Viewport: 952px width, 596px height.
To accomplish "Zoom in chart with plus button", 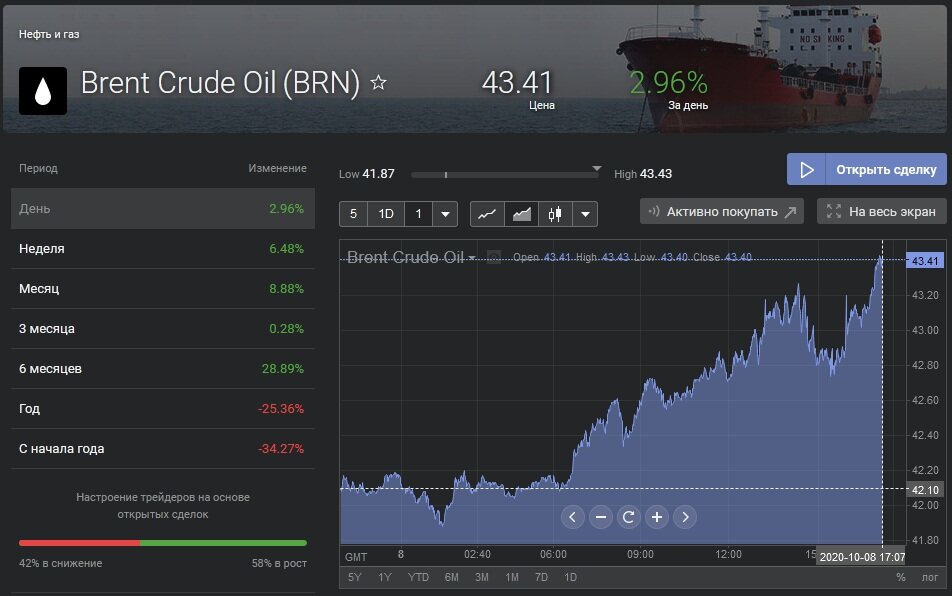I will pyautogui.click(x=656, y=517).
